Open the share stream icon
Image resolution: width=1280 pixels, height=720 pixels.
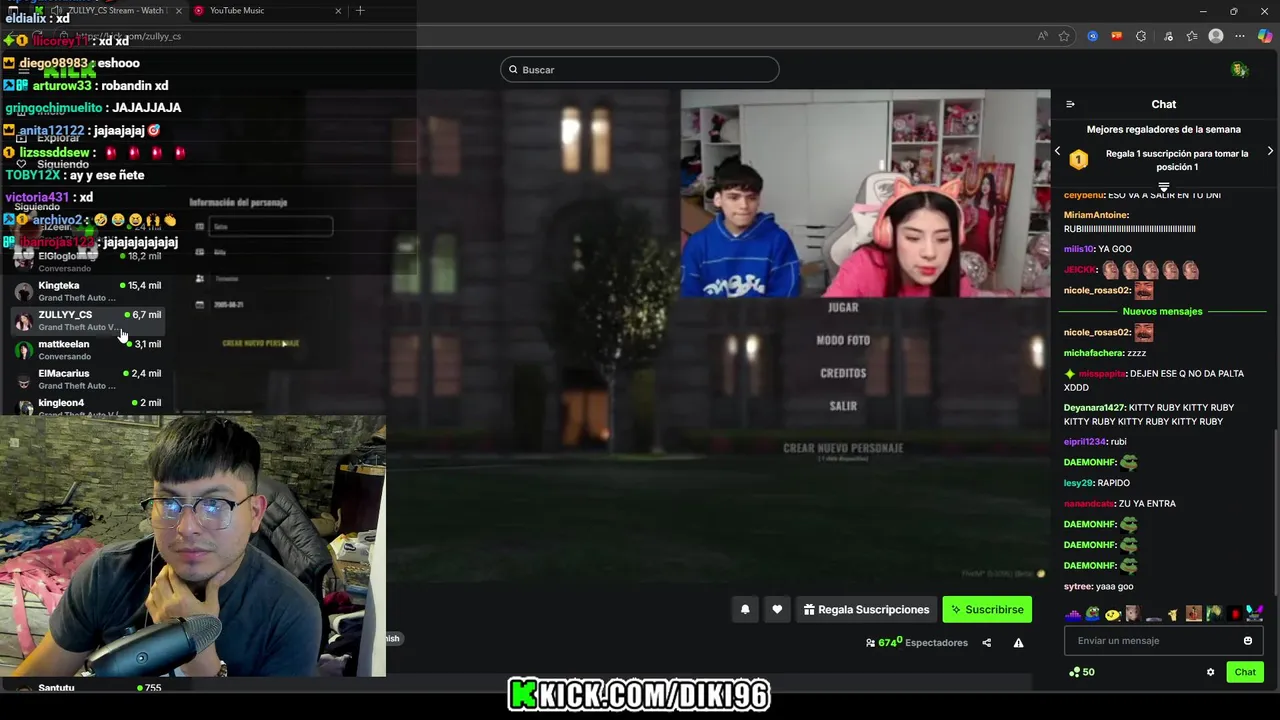pyautogui.click(x=986, y=643)
